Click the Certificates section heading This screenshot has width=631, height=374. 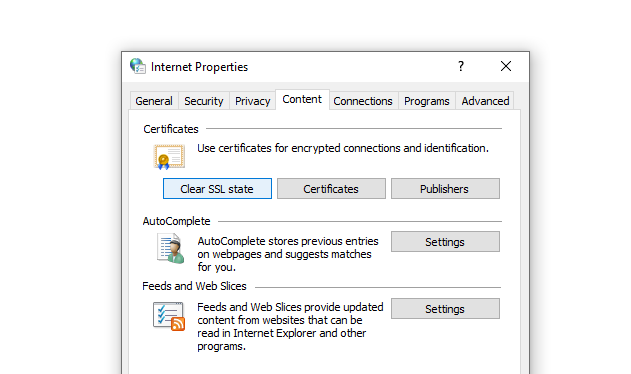171,129
